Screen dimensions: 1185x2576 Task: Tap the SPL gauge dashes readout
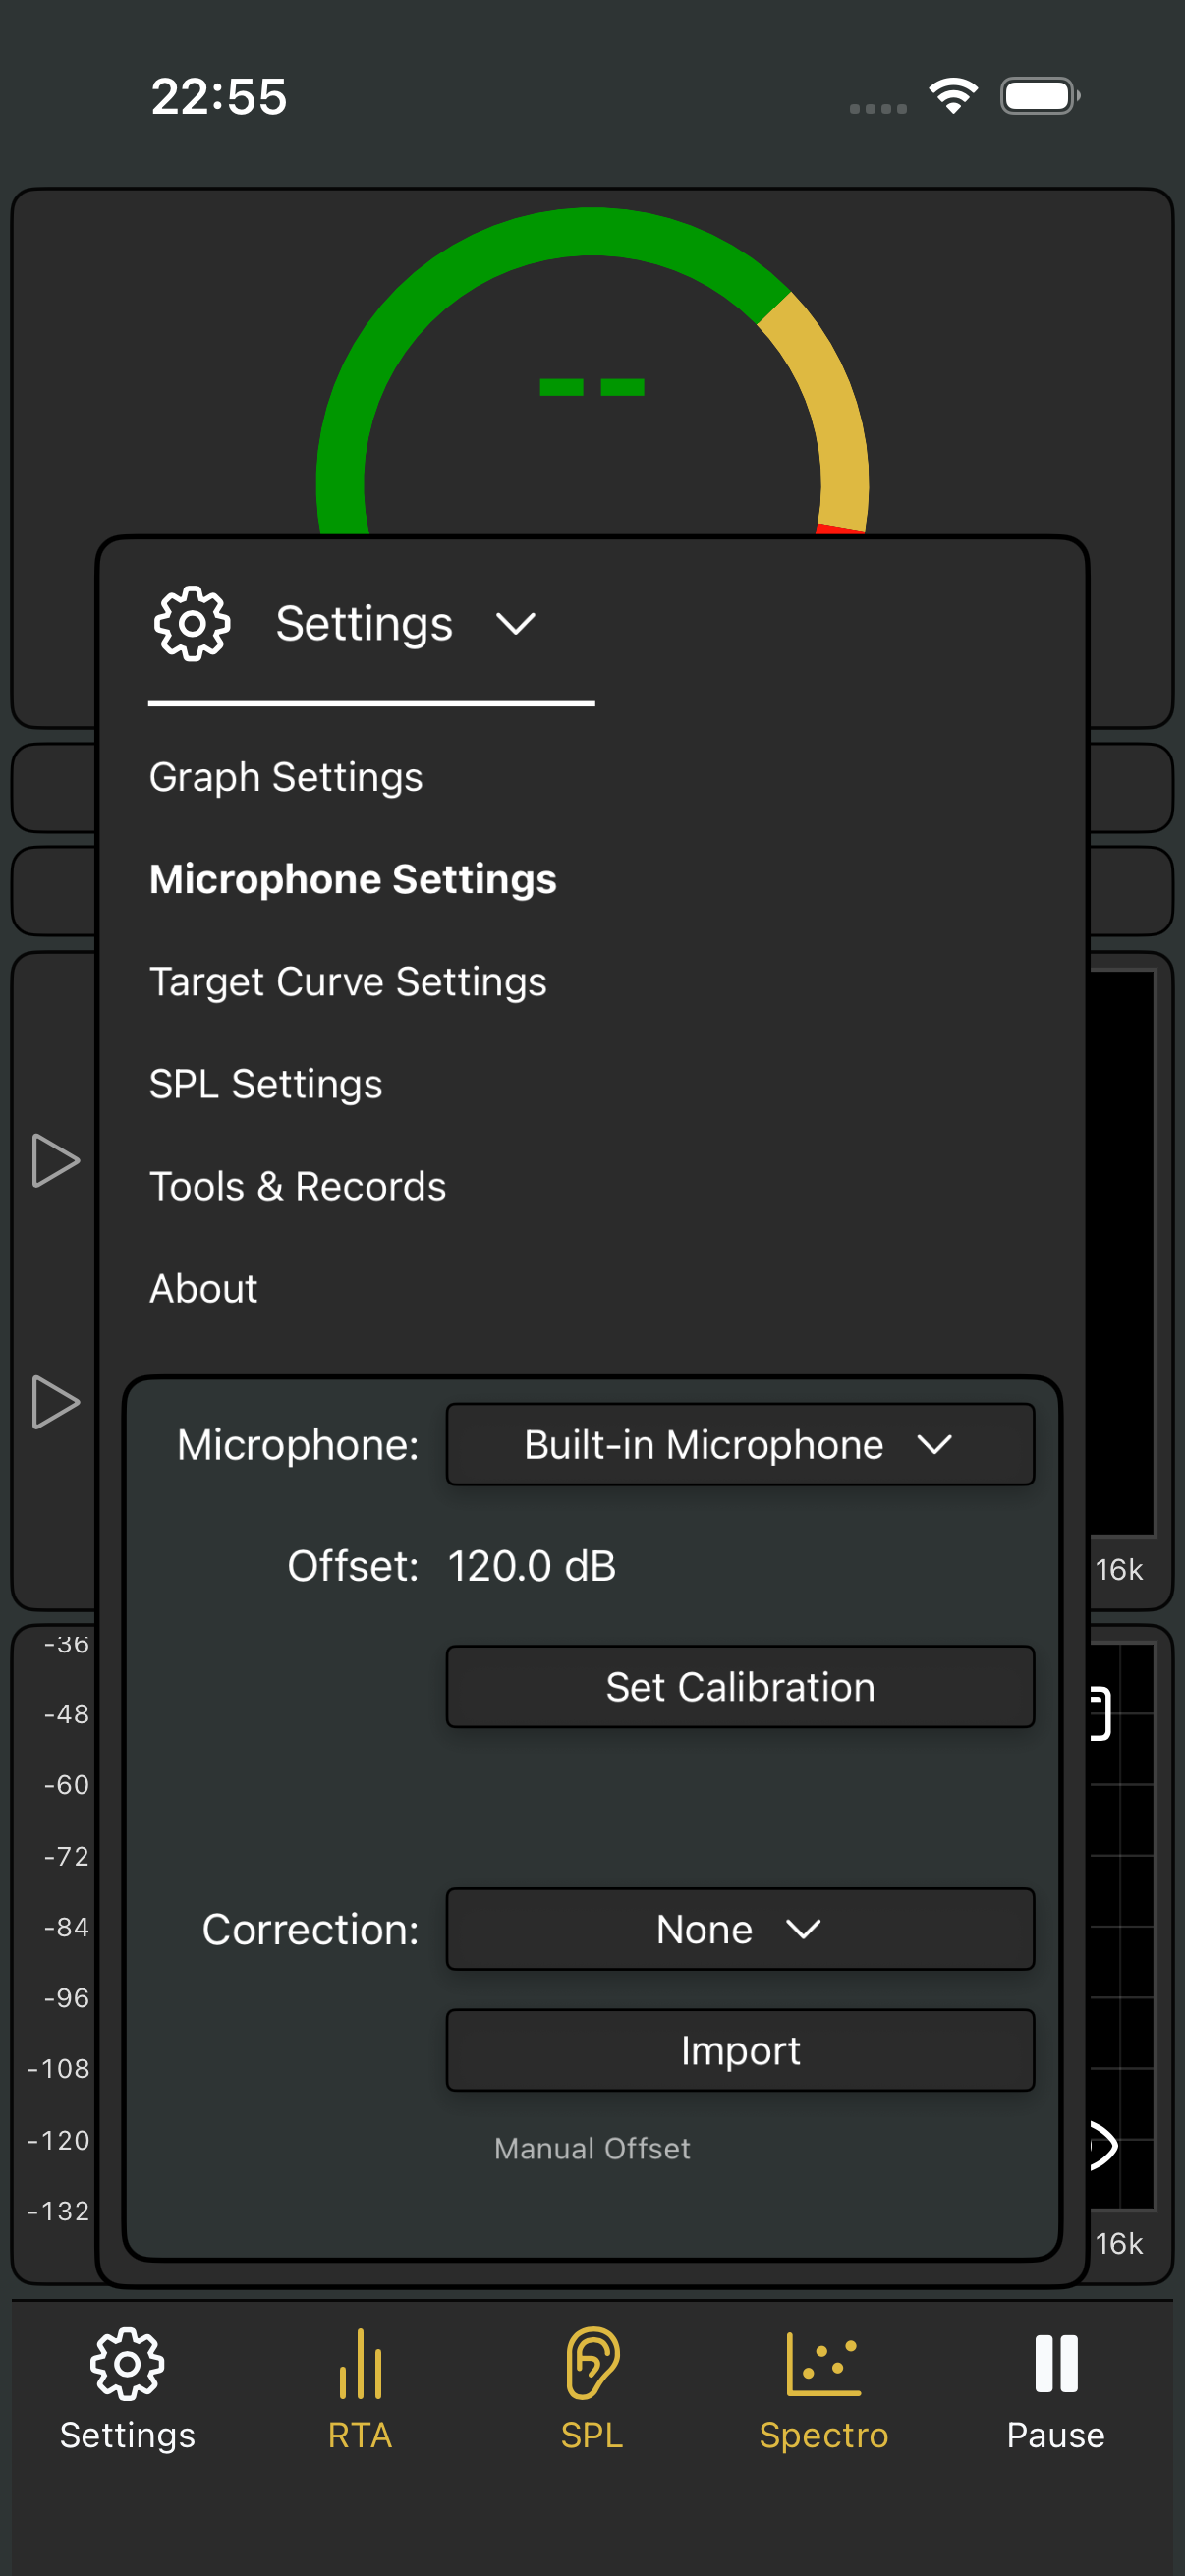592,387
